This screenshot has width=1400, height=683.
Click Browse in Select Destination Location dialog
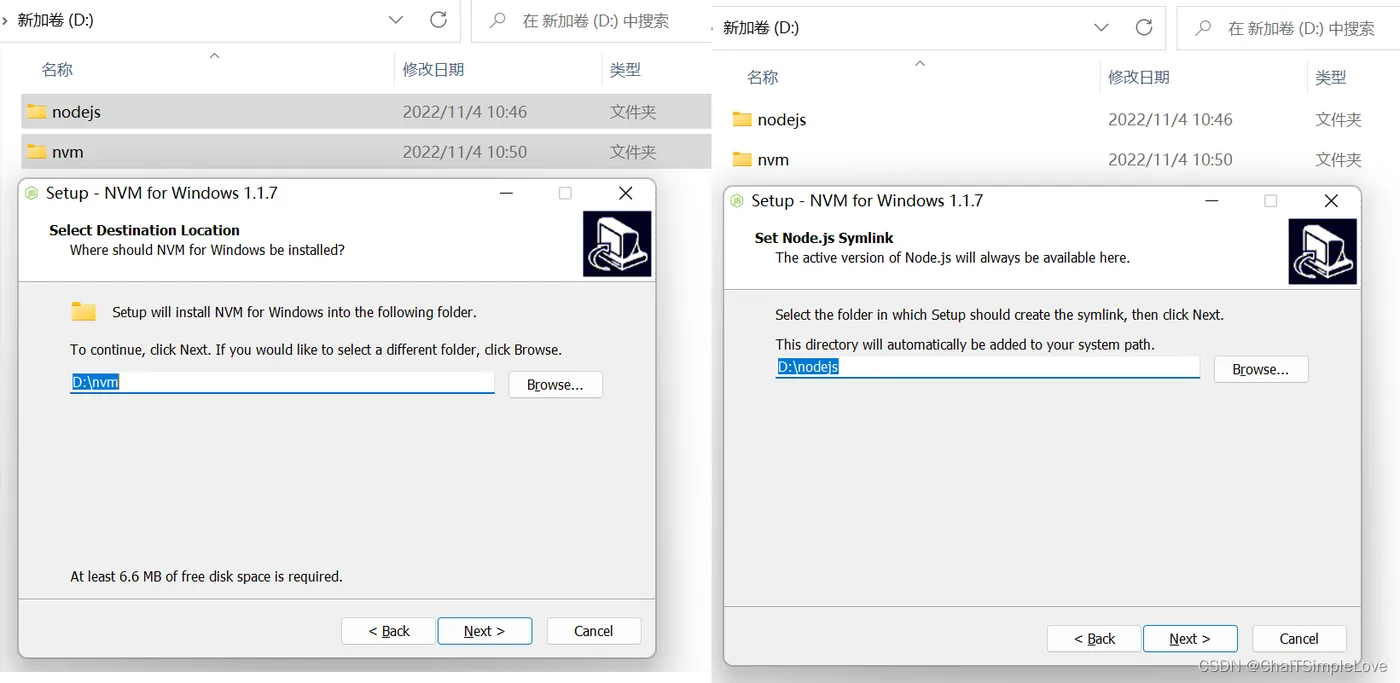pos(555,384)
